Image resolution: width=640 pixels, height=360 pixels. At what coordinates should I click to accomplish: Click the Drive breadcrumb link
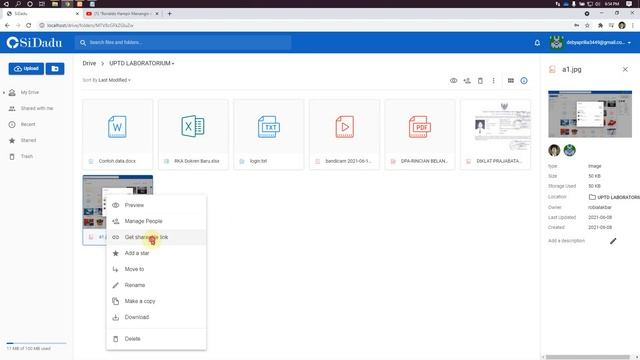point(89,63)
